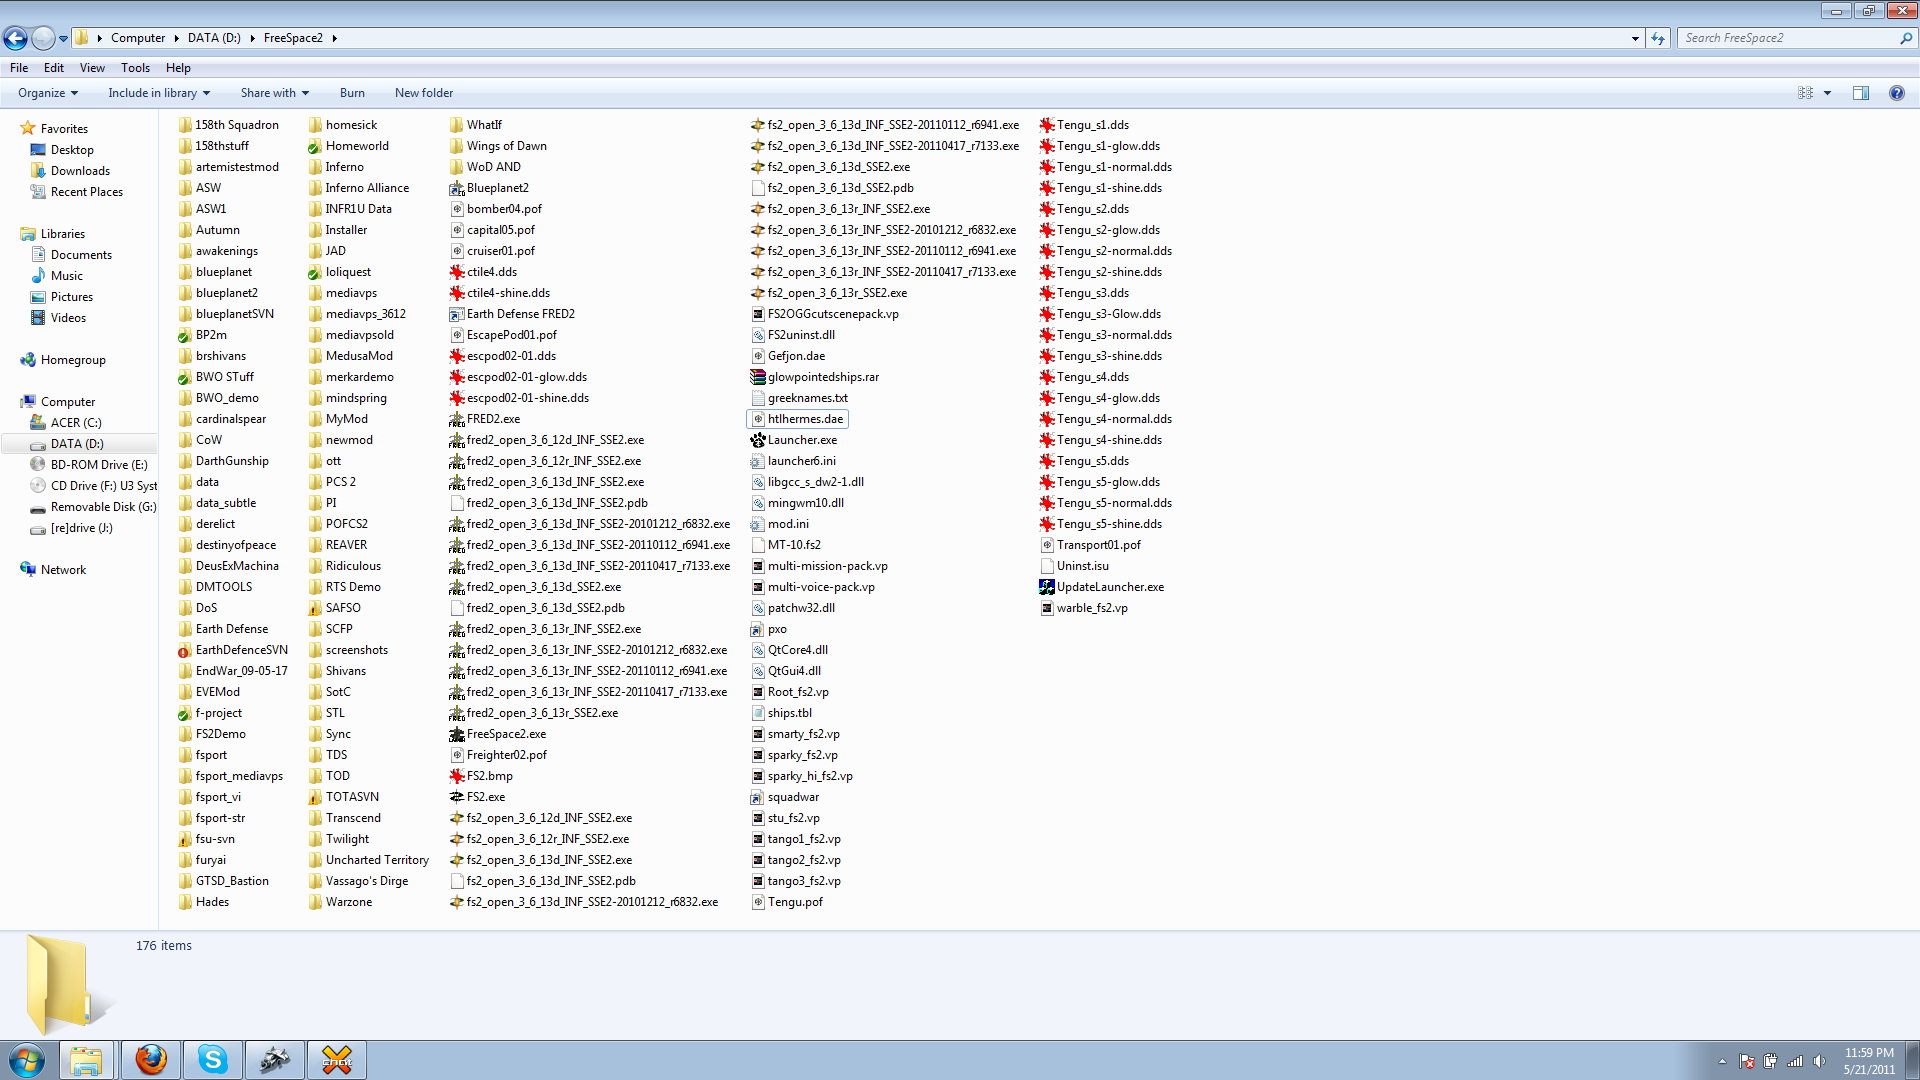This screenshot has height=1080, width=1920.
Task: Open the view options dropdown arrow
Action: pos(1827,93)
